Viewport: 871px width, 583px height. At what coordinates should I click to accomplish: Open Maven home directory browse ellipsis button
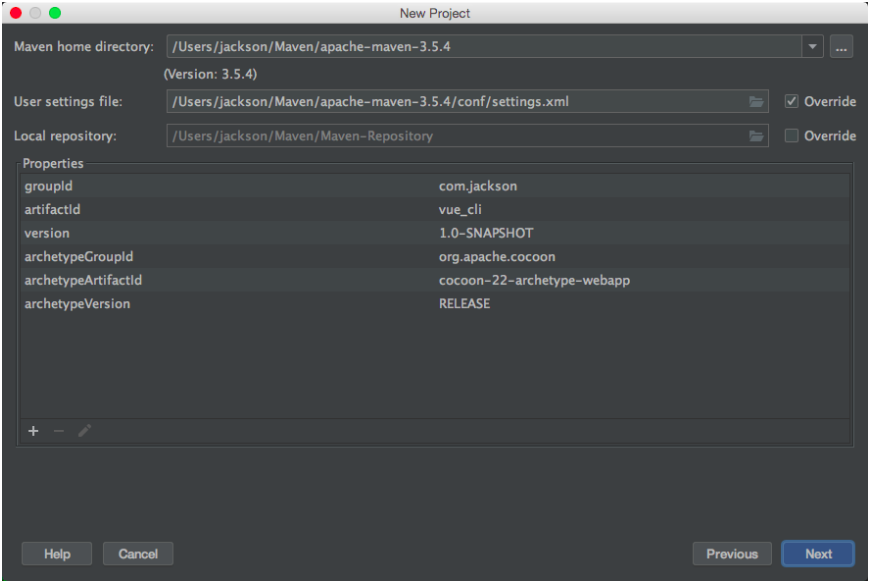coord(841,47)
